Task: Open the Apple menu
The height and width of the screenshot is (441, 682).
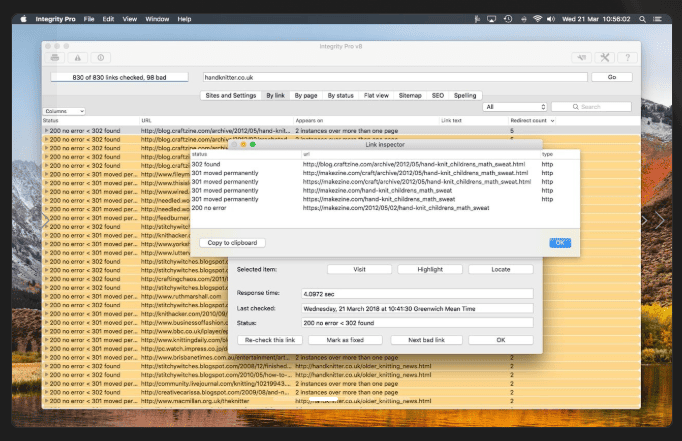Action: coord(23,19)
